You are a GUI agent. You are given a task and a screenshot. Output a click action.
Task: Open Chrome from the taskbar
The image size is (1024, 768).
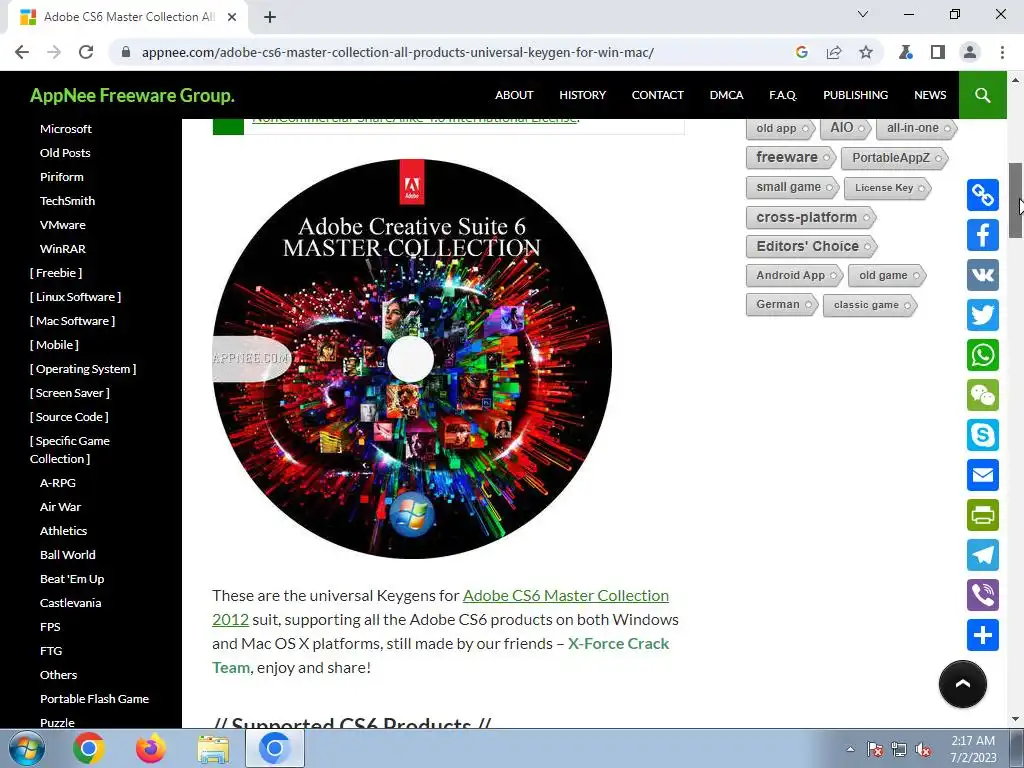(89, 748)
